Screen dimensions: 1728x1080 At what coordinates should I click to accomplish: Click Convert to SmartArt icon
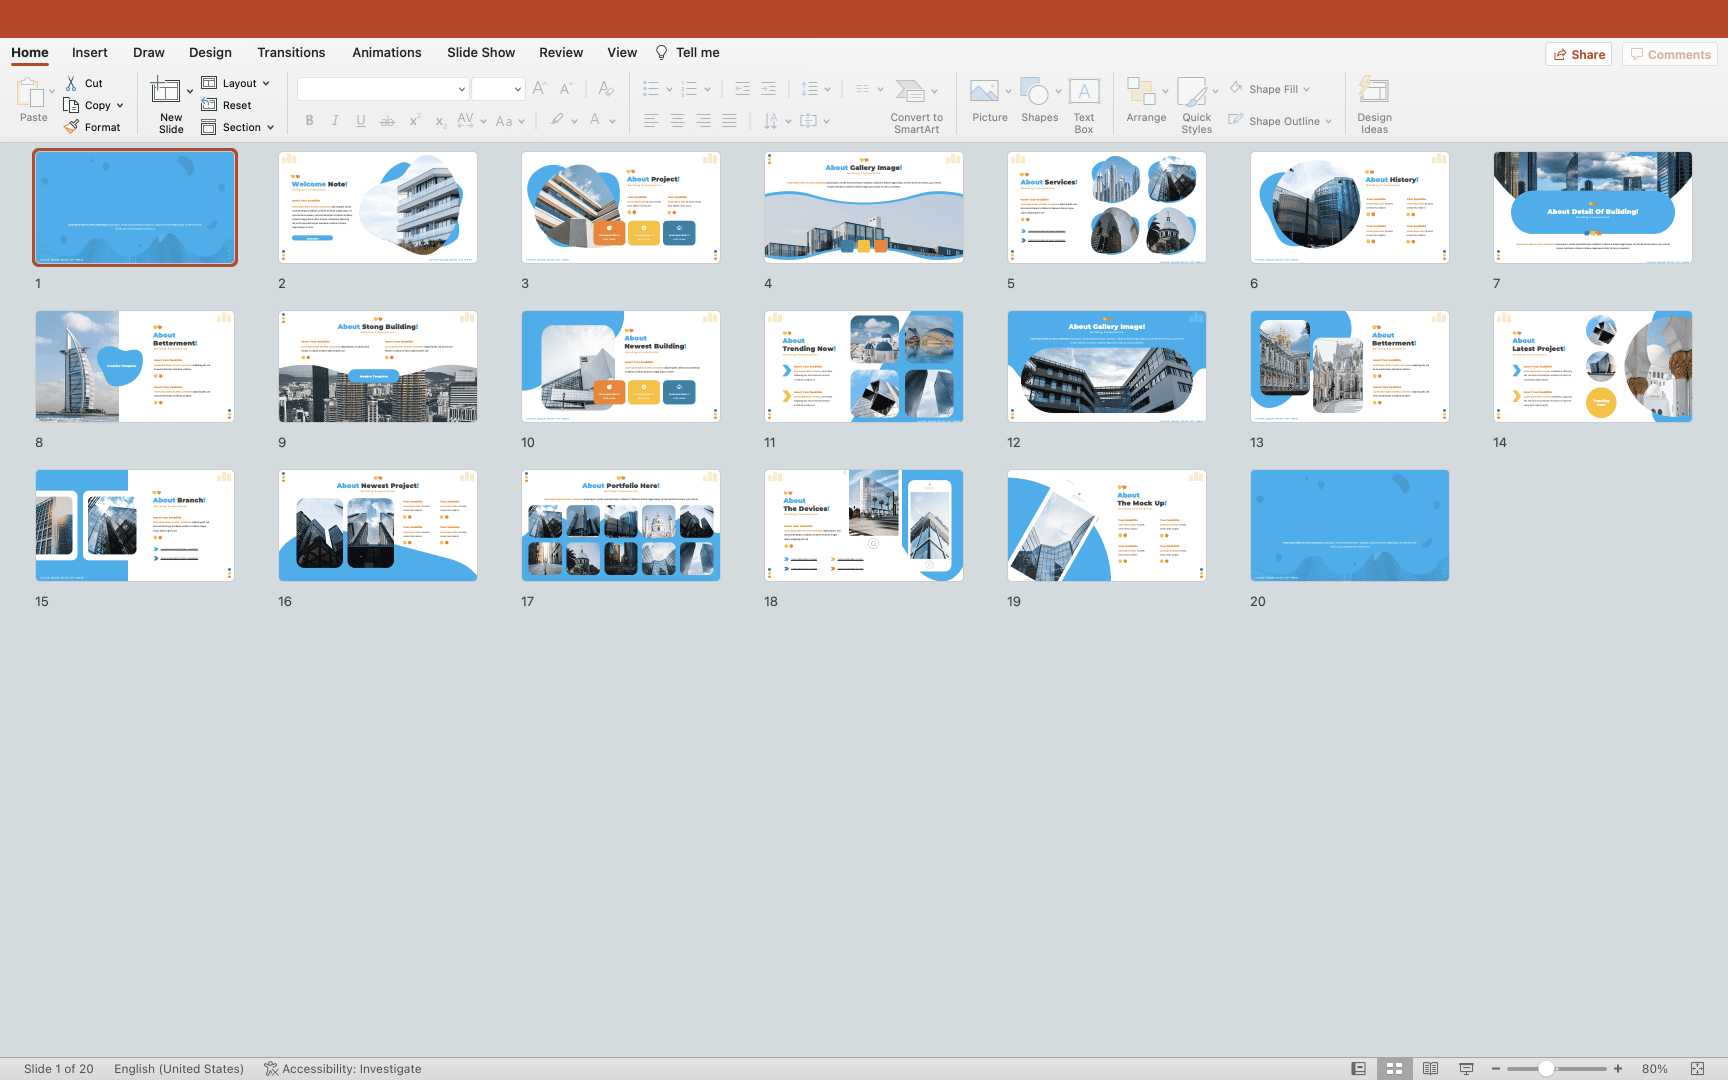[x=910, y=93]
